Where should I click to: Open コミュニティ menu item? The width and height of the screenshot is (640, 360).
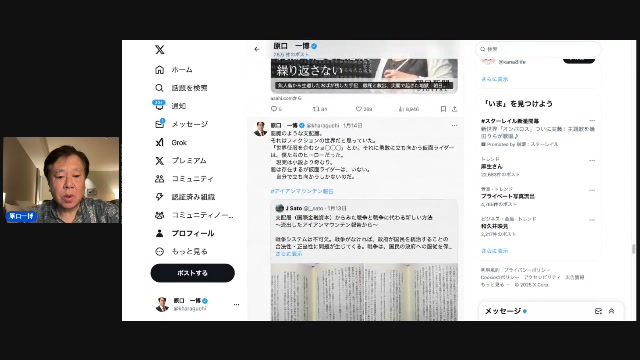[184, 179]
